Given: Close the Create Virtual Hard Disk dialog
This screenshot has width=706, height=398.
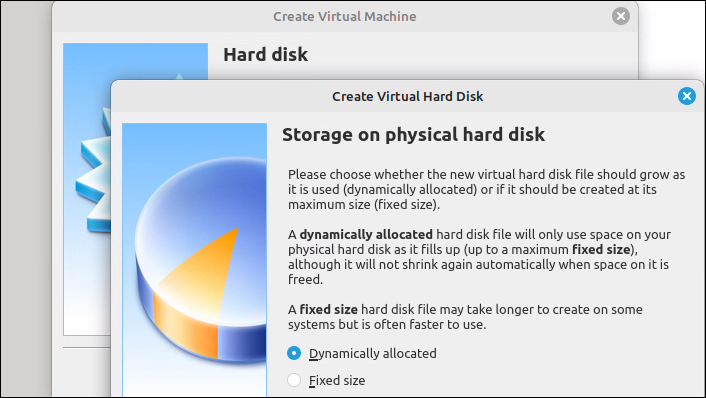Looking at the screenshot, I should tap(687, 96).
